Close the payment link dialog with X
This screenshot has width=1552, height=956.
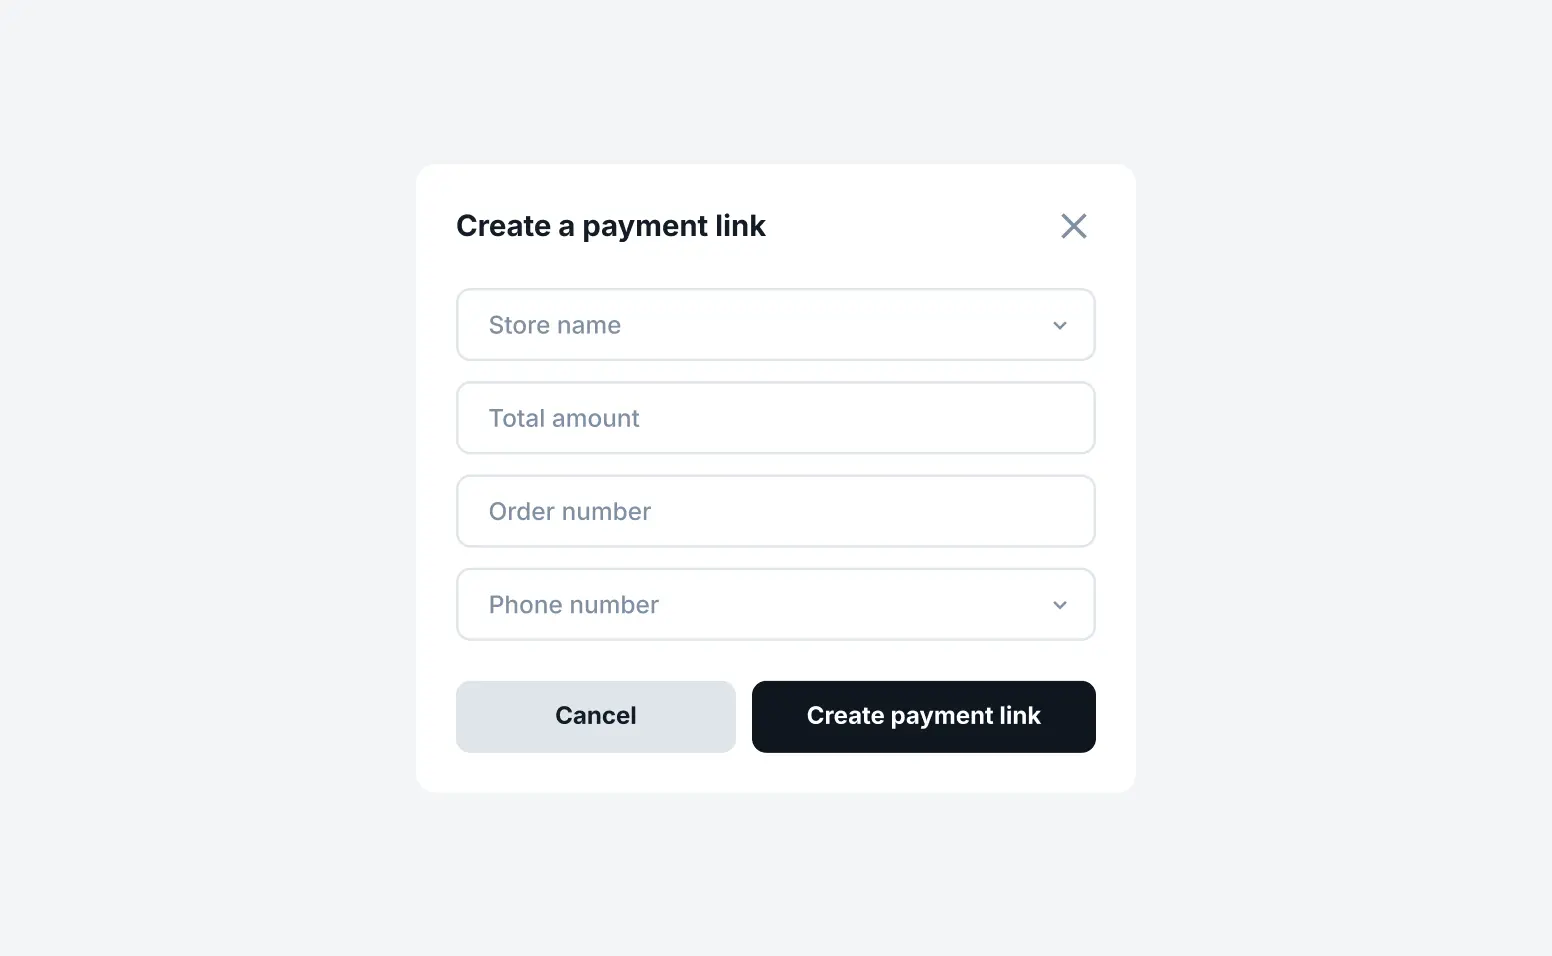[1073, 226]
